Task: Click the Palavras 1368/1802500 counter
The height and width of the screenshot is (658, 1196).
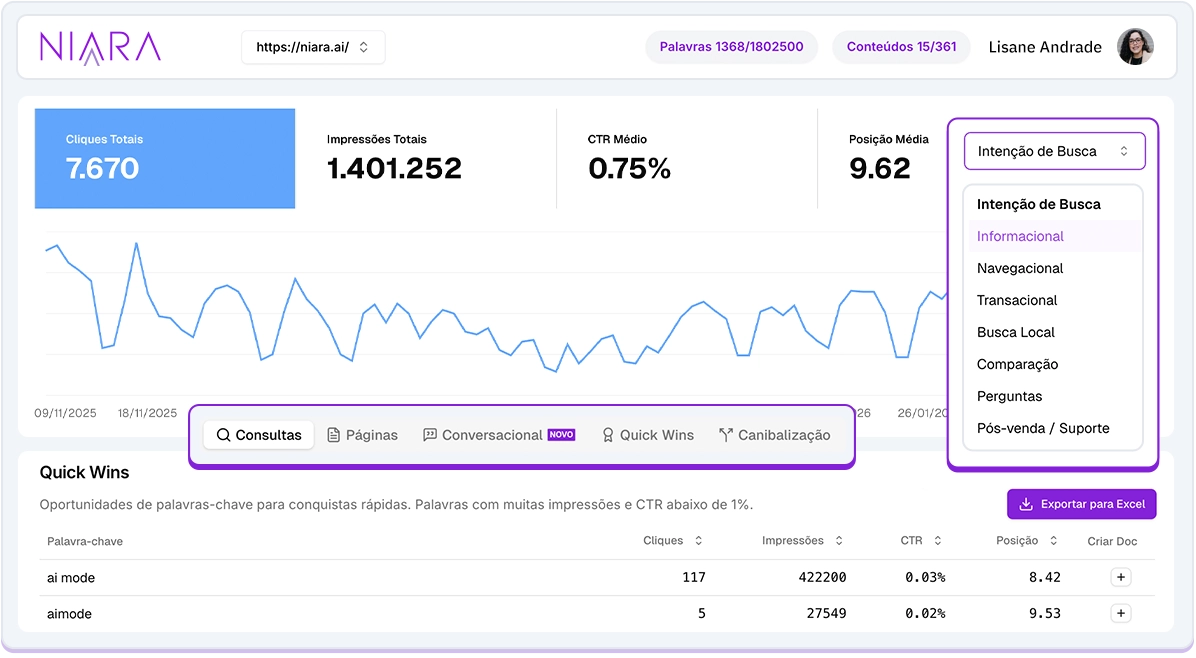Action: pos(731,46)
